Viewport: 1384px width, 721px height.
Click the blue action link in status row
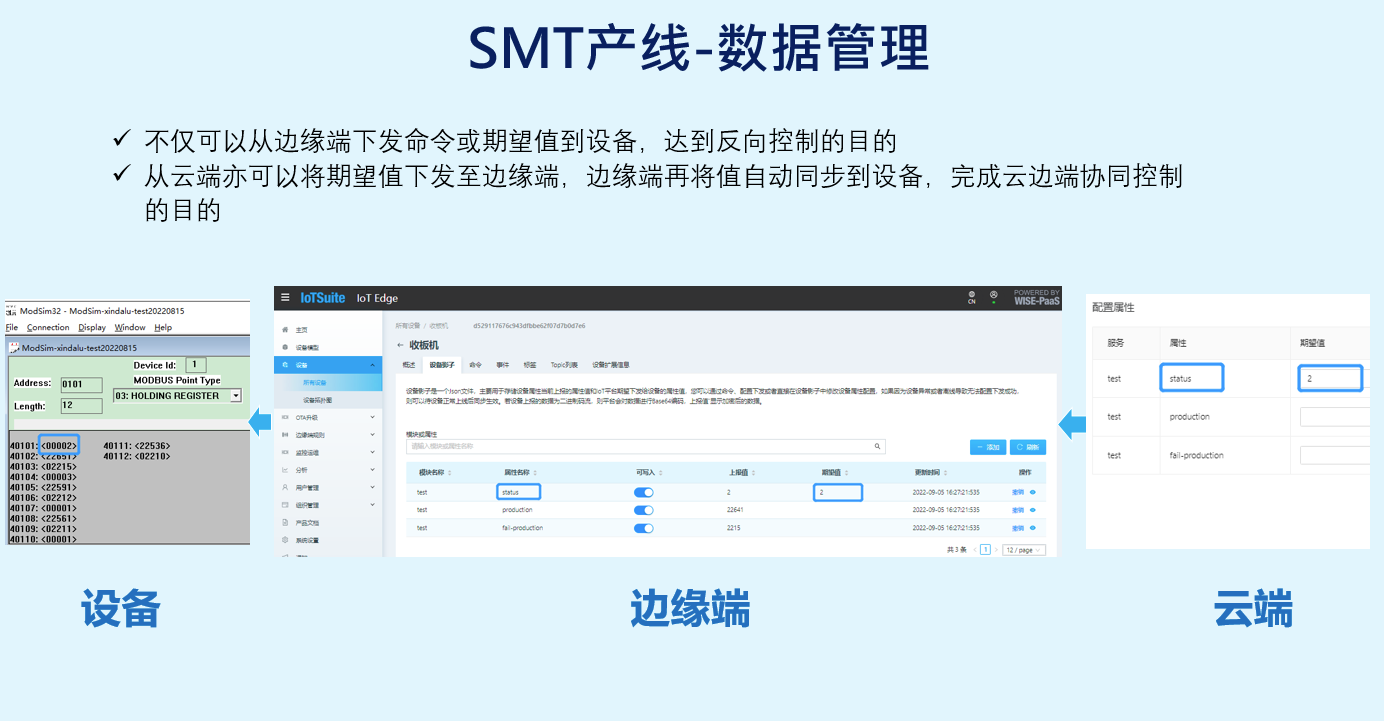coord(1018,492)
